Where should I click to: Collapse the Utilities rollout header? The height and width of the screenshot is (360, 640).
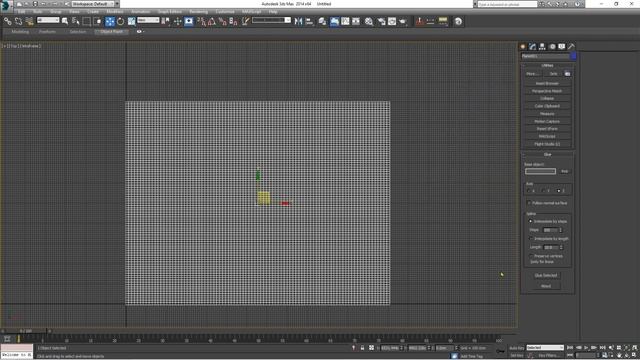547,65
